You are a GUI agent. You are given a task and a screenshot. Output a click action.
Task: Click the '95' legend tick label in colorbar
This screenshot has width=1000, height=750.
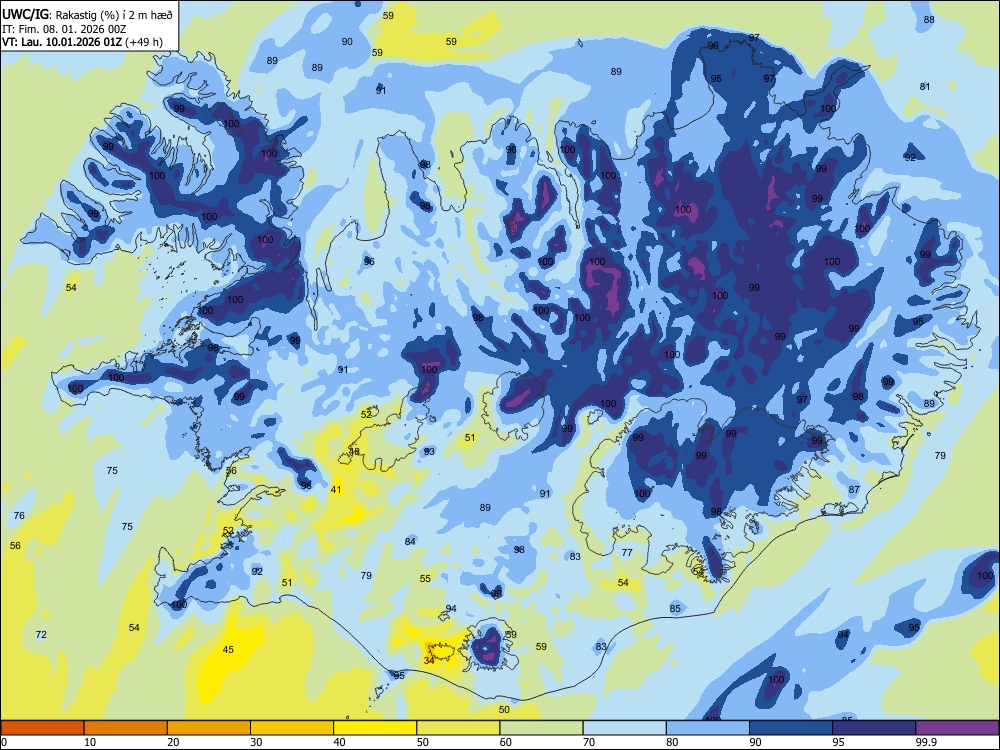(x=839, y=742)
